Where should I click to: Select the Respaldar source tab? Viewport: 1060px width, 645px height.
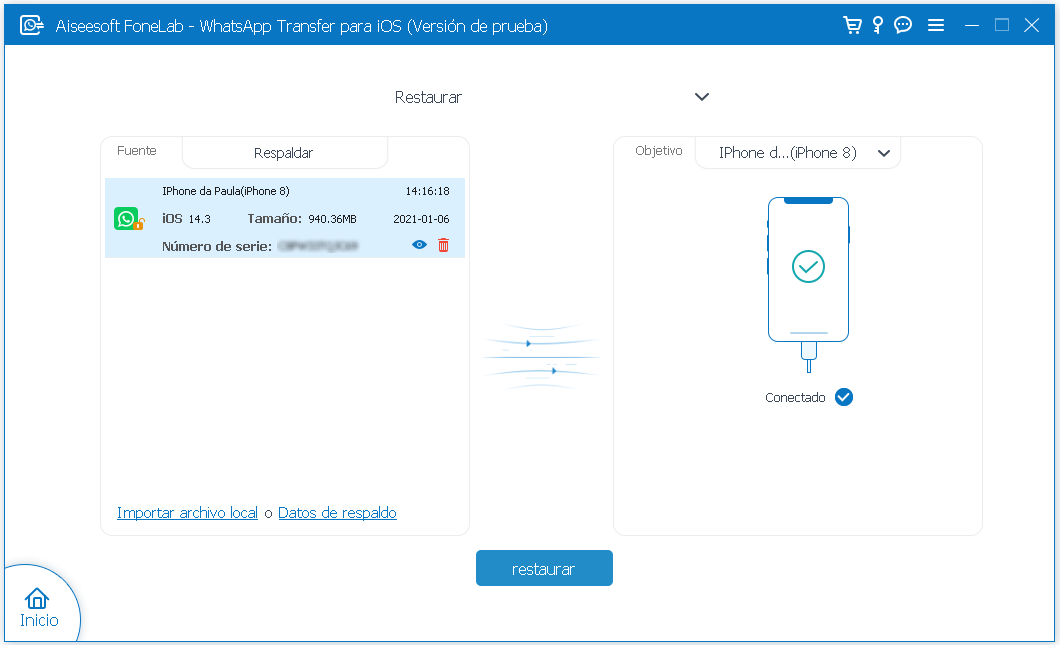(x=285, y=153)
